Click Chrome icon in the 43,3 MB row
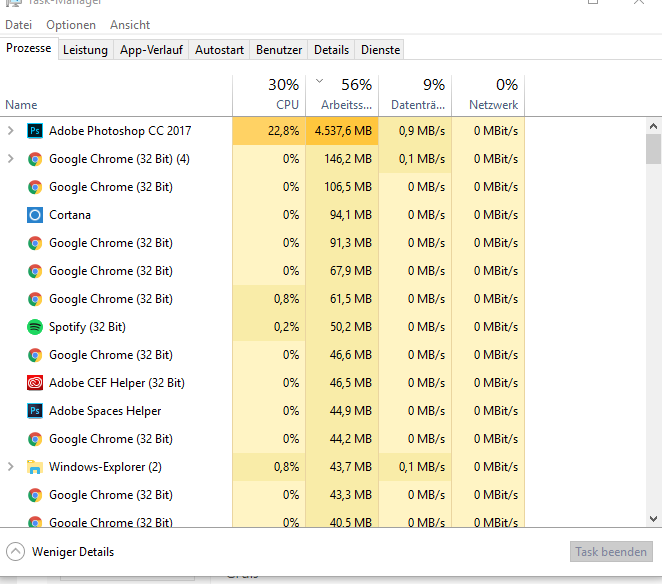Image resolution: width=662 pixels, height=584 pixels. [35, 495]
